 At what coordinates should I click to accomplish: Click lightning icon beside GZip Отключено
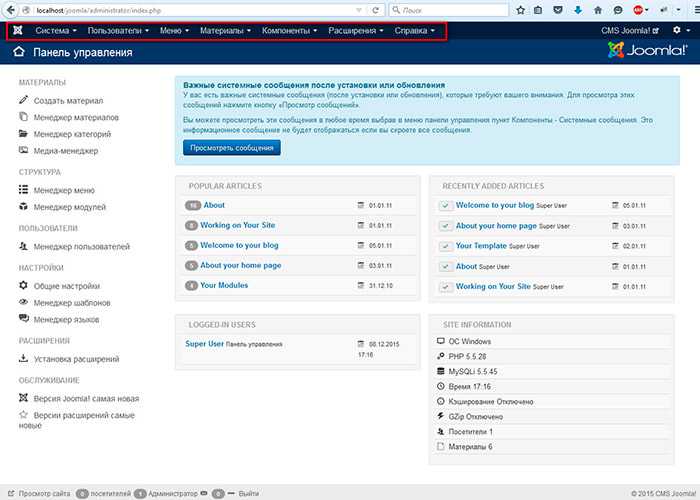coord(441,416)
